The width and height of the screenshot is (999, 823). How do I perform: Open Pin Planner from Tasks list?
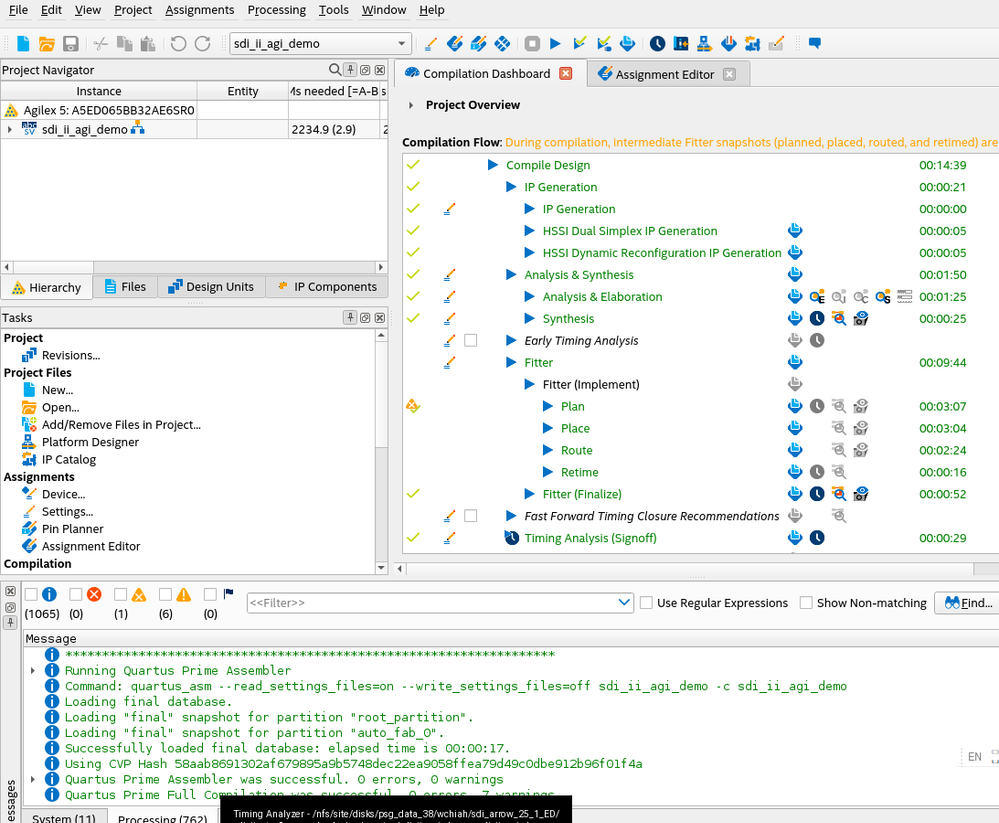click(72, 529)
